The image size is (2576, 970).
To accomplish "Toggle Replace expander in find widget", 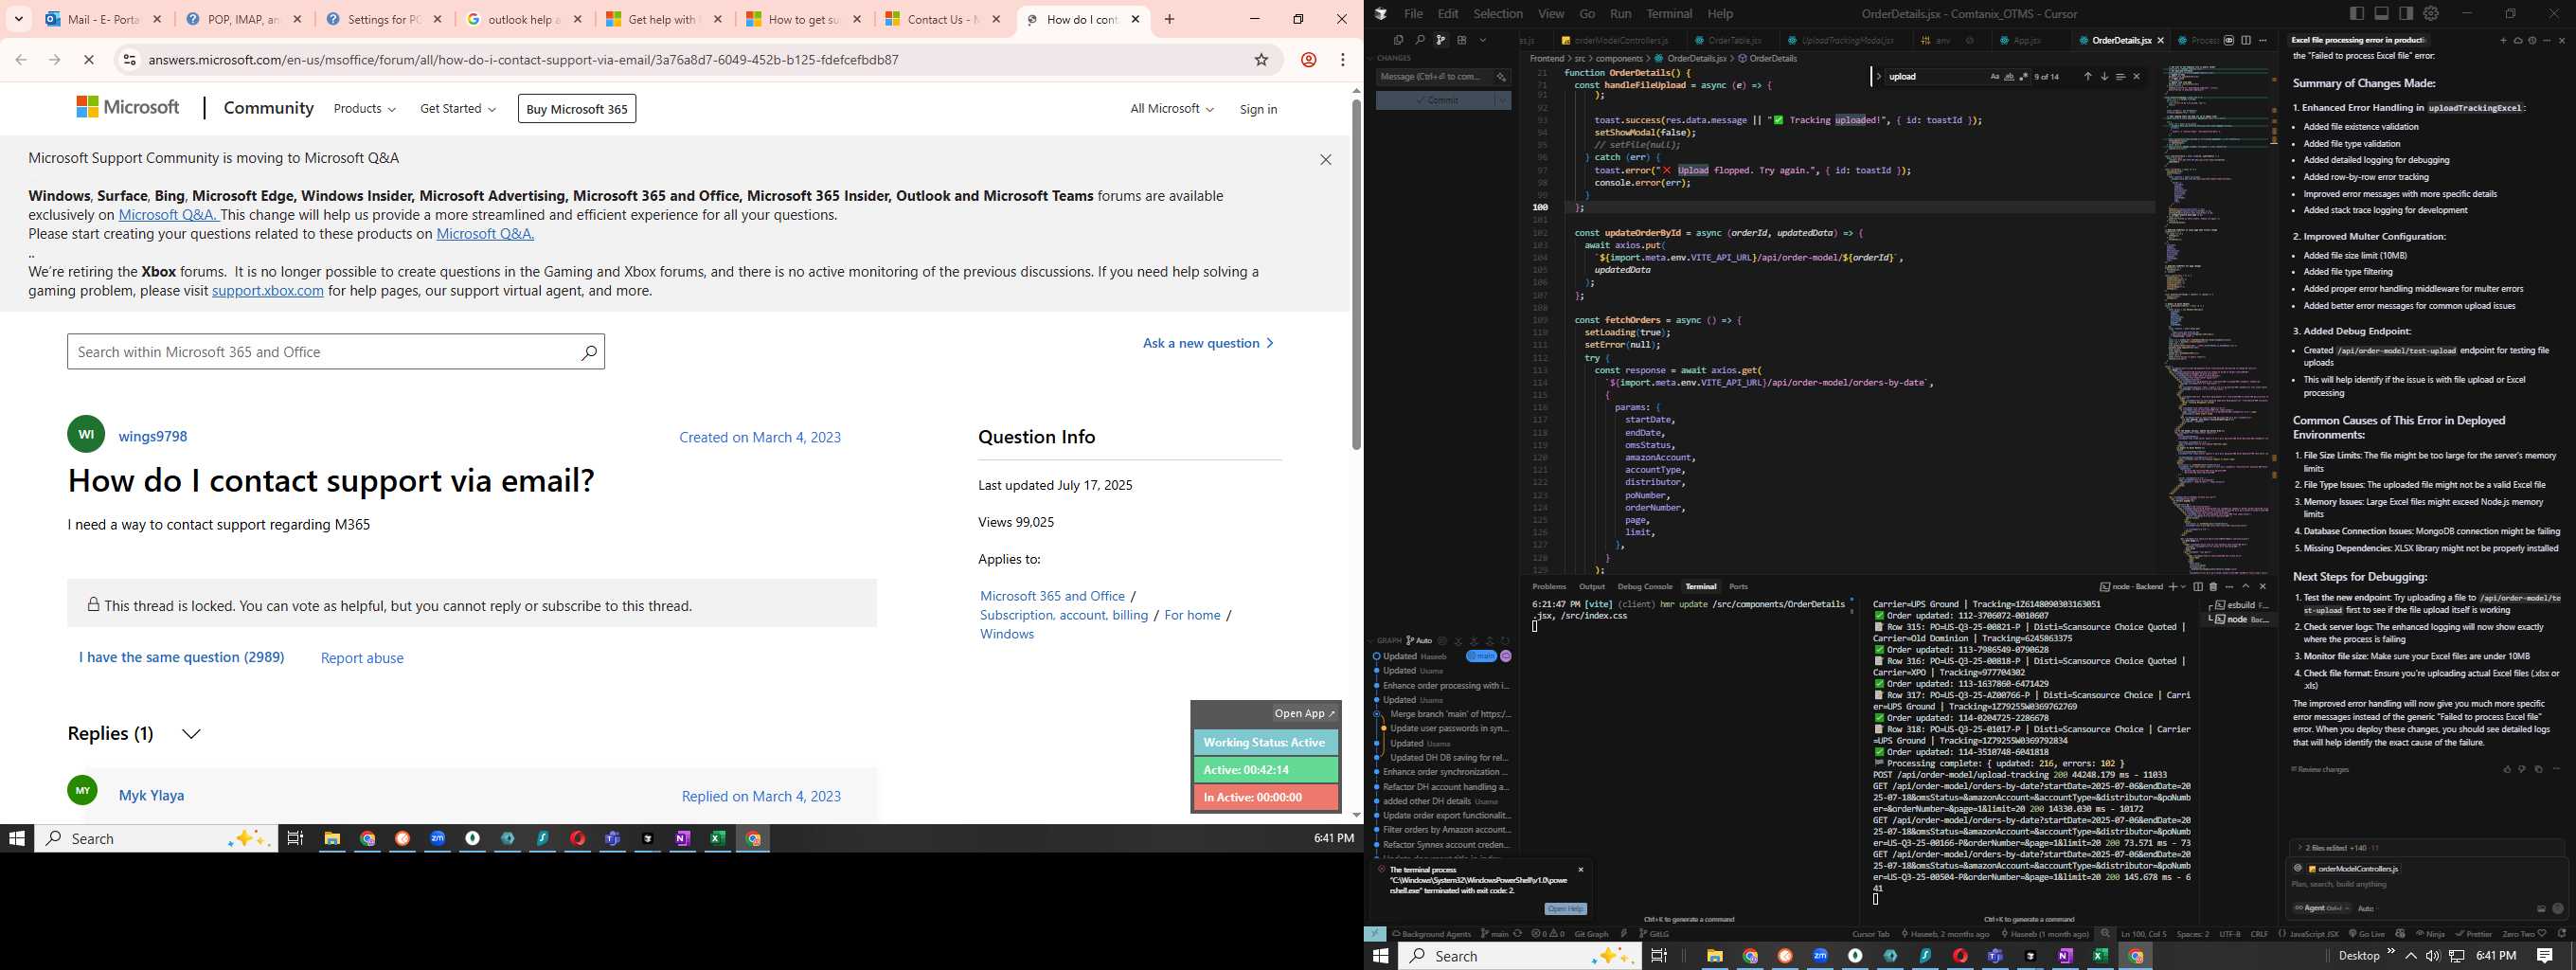I will (x=1879, y=77).
